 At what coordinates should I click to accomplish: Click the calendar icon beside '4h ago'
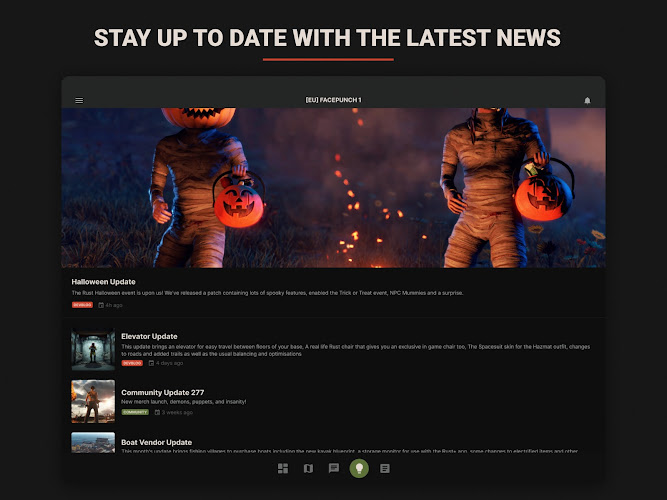101,305
